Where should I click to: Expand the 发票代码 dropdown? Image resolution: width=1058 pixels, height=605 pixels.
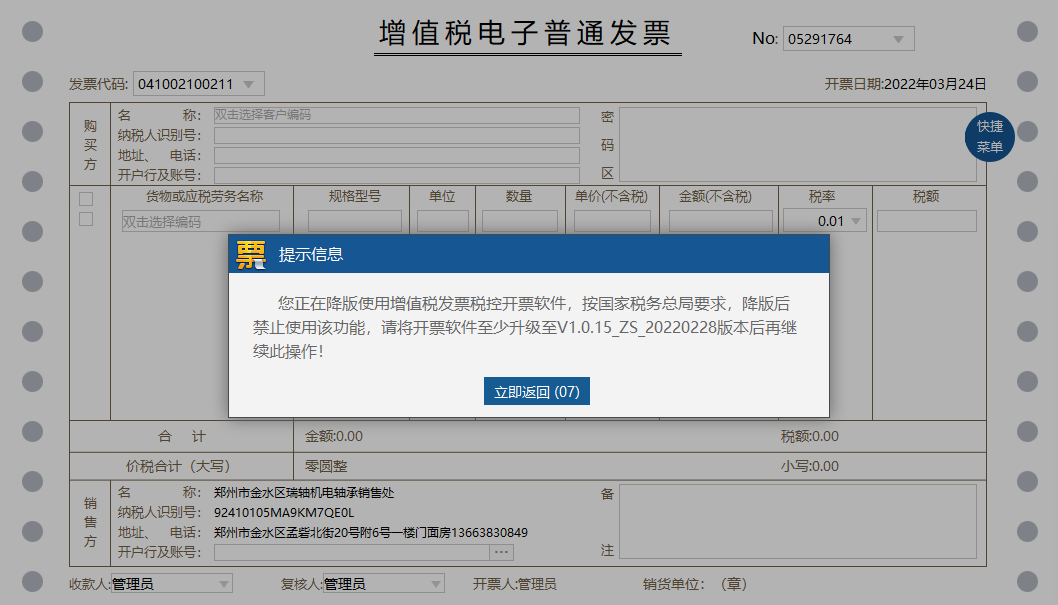pos(248,84)
